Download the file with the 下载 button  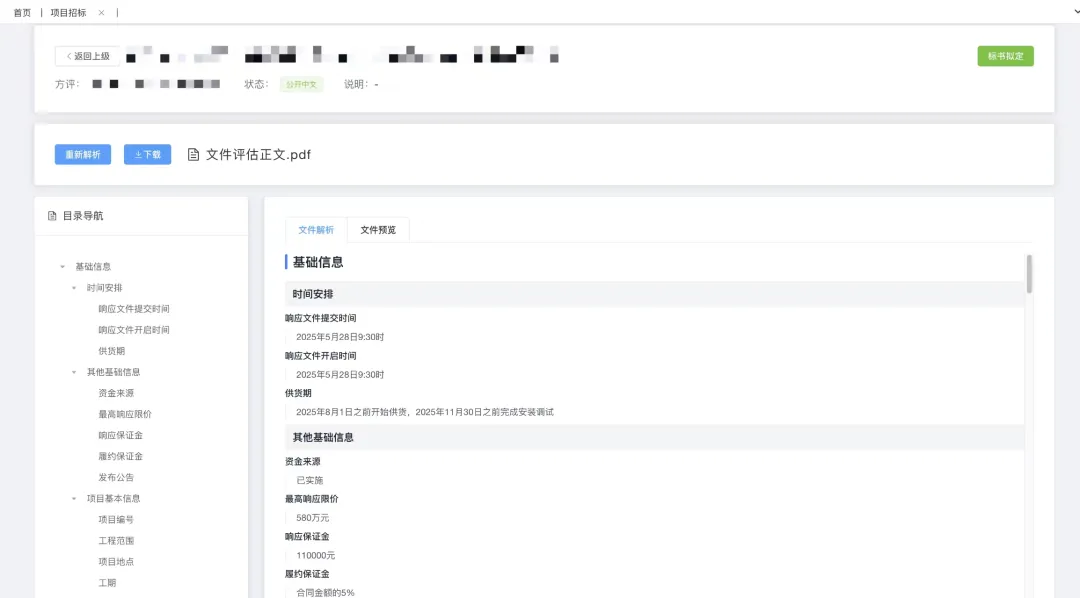click(147, 155)
